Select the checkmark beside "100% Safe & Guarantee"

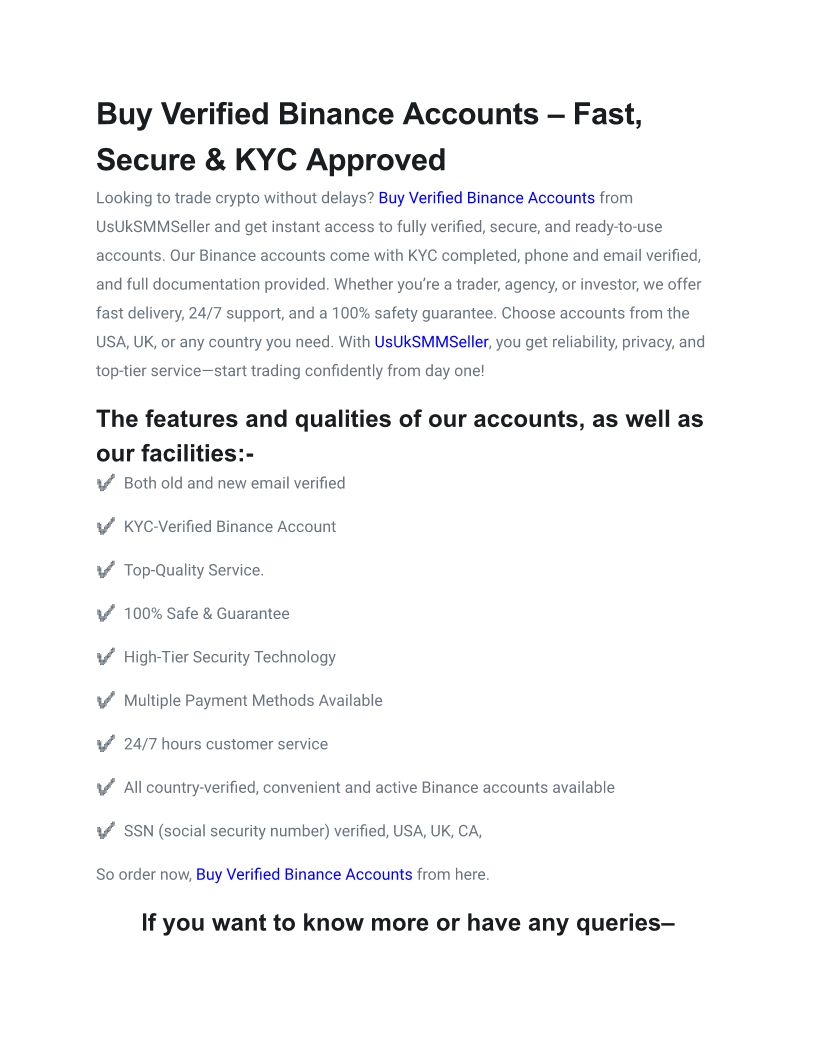[106, 614]
